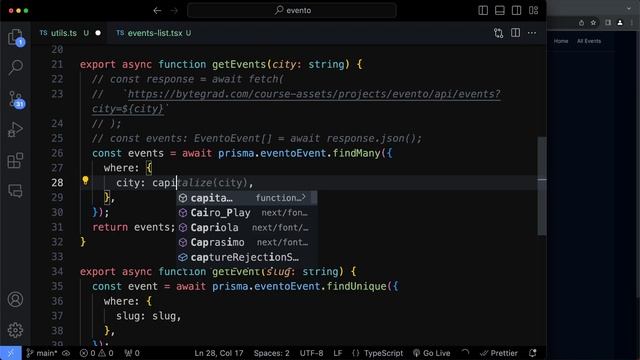Open the Extensions view
The height and width of the screenshot is (360, 640).
point(16,160)
